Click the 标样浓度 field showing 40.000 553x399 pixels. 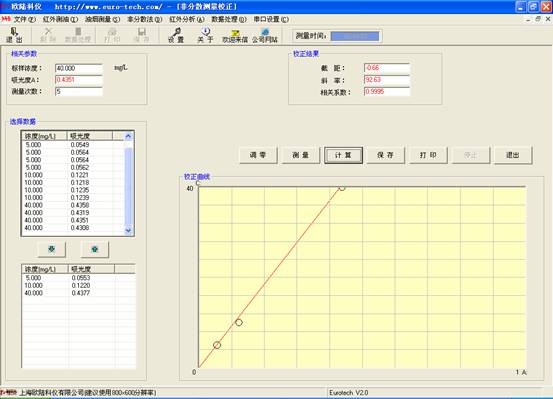(x=79, y=68)
